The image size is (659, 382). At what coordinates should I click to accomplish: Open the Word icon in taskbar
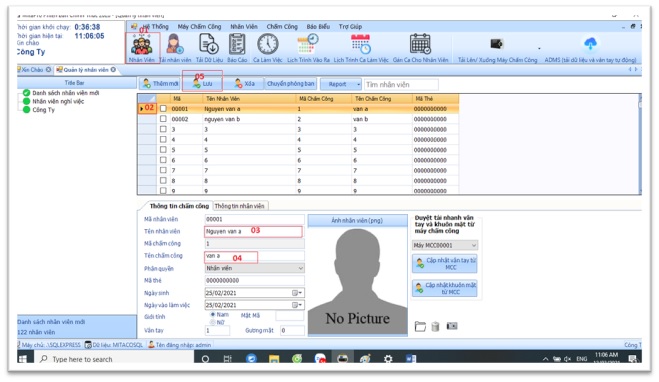point(411,359)
